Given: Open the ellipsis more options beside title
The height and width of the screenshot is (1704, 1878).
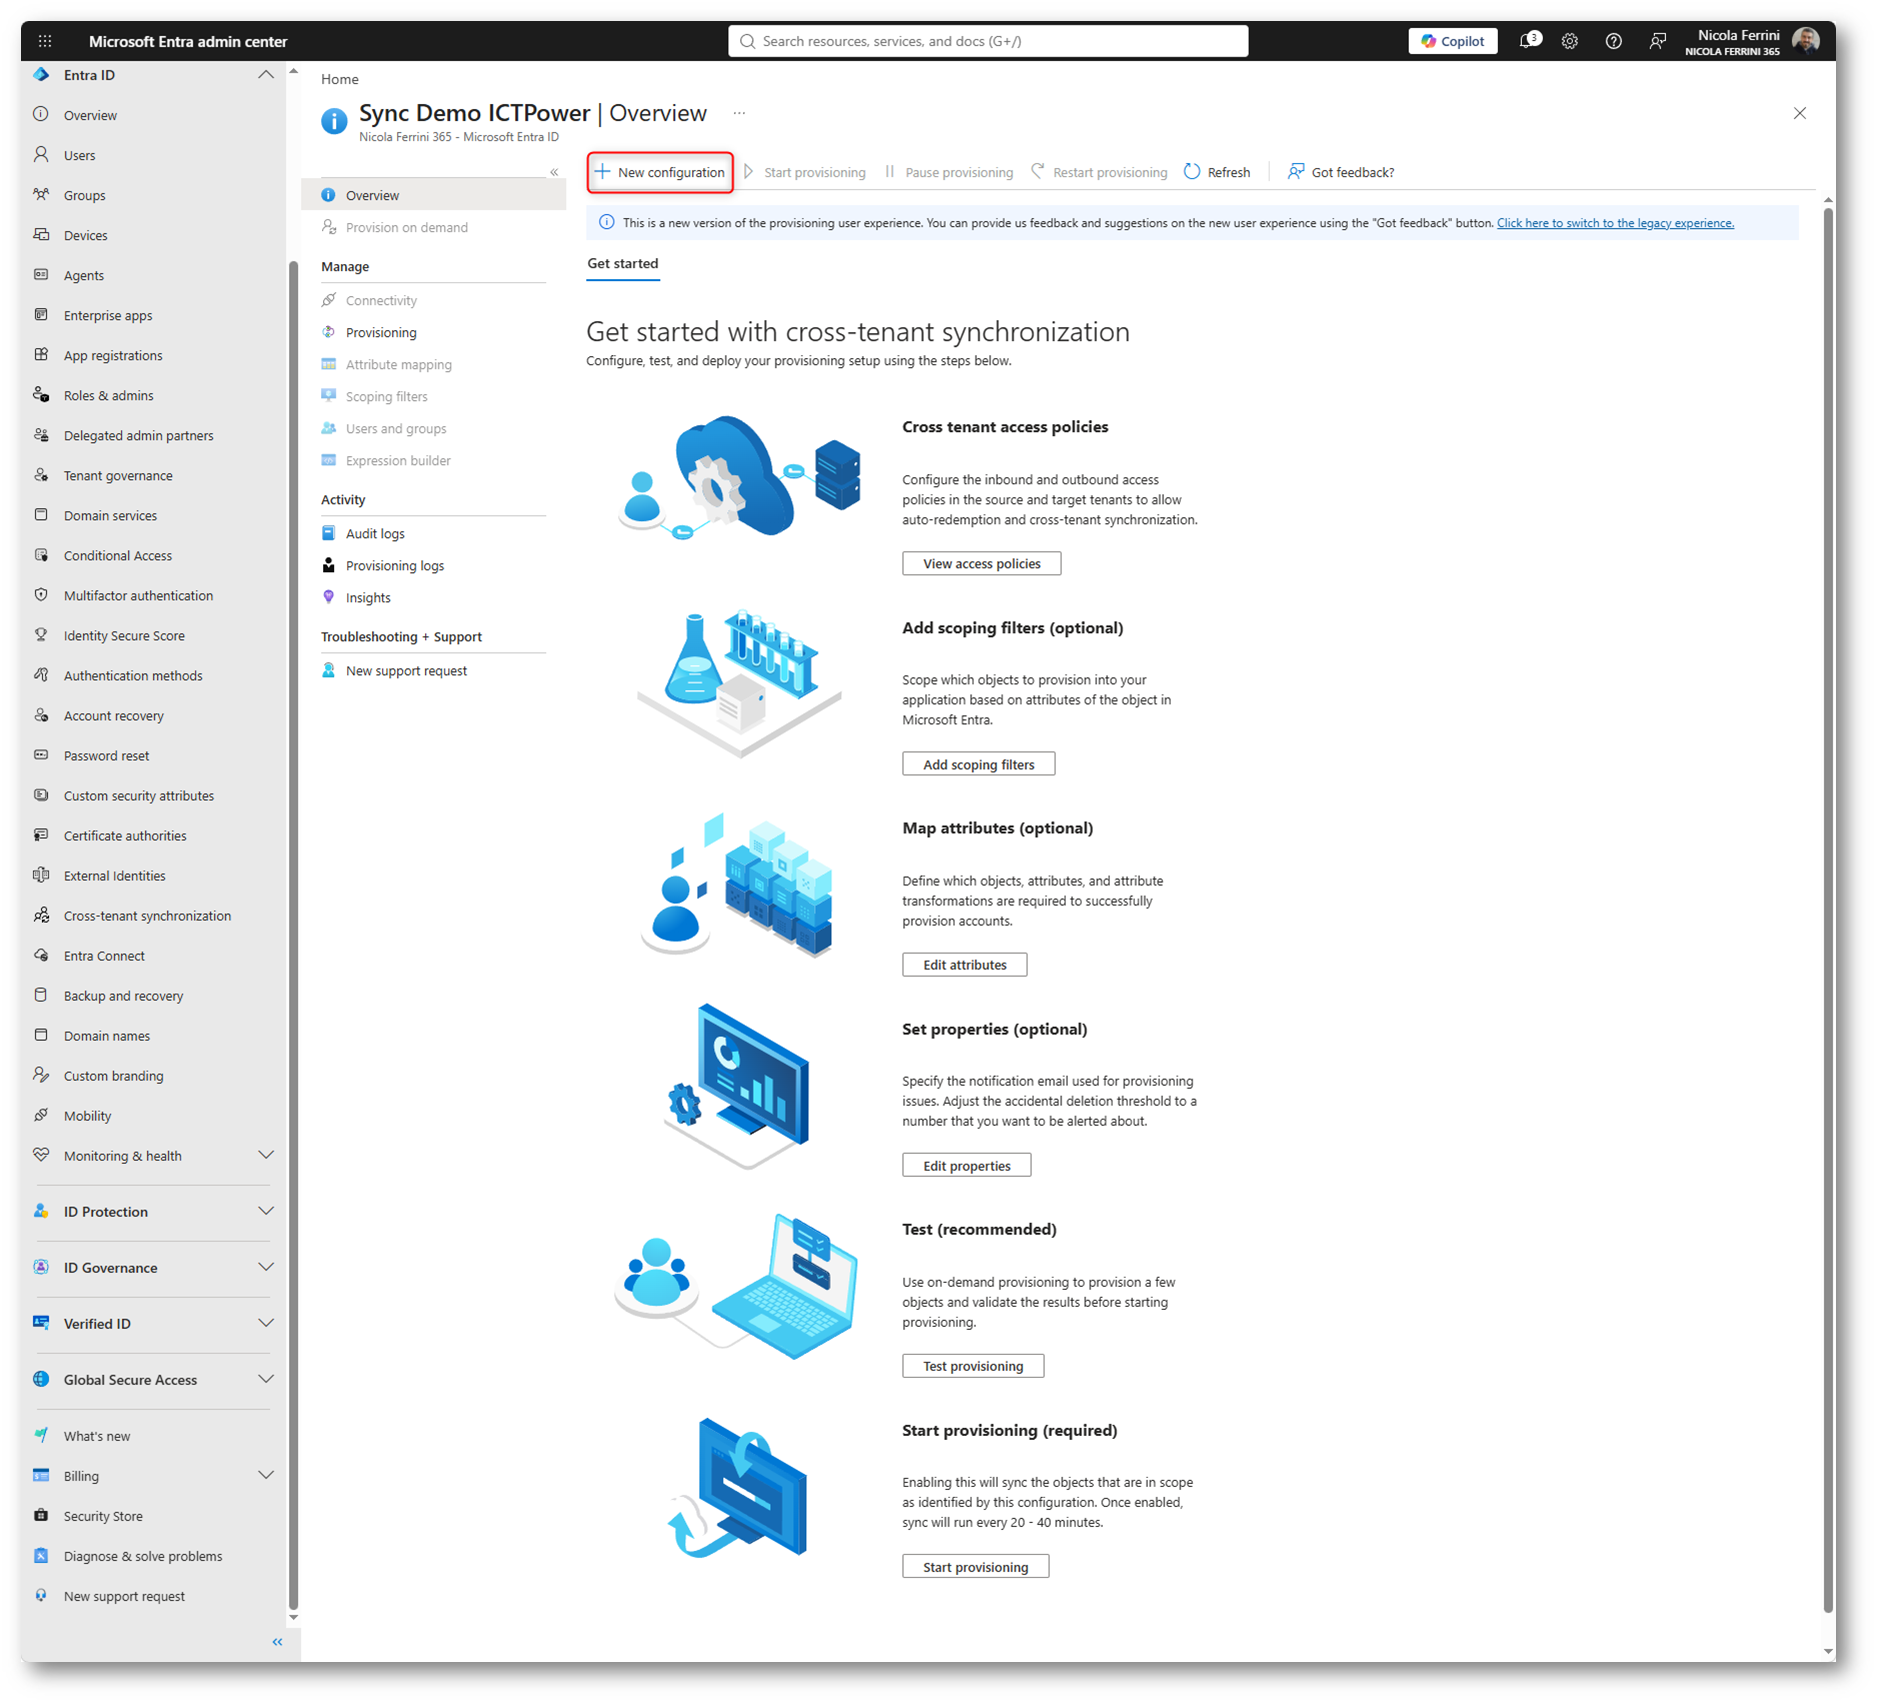Looking at the screenshot, I should [739, 113].
